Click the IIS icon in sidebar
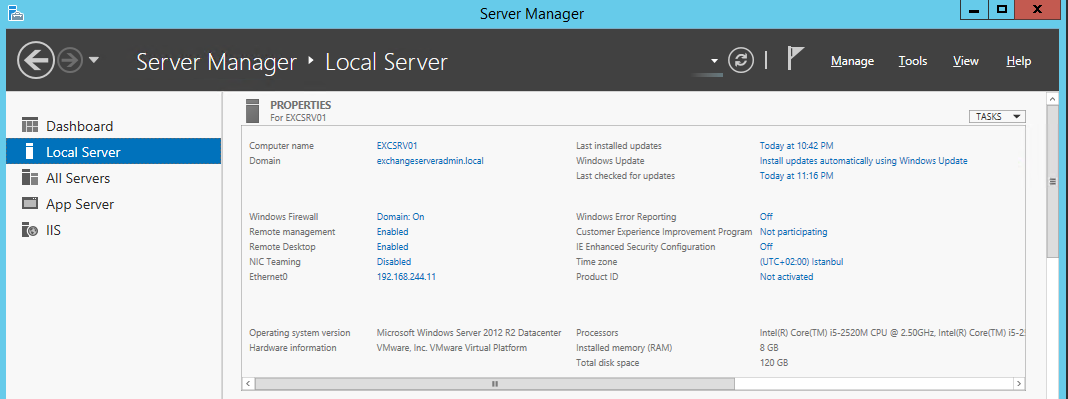 29,230
